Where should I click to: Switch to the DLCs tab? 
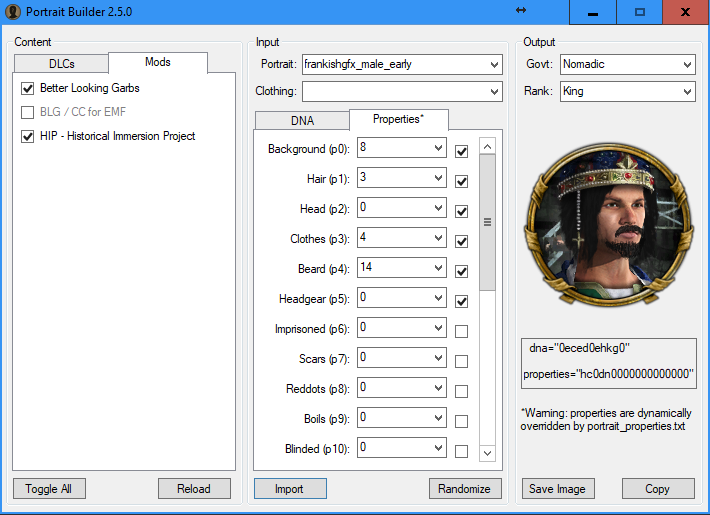click(62, 63)
